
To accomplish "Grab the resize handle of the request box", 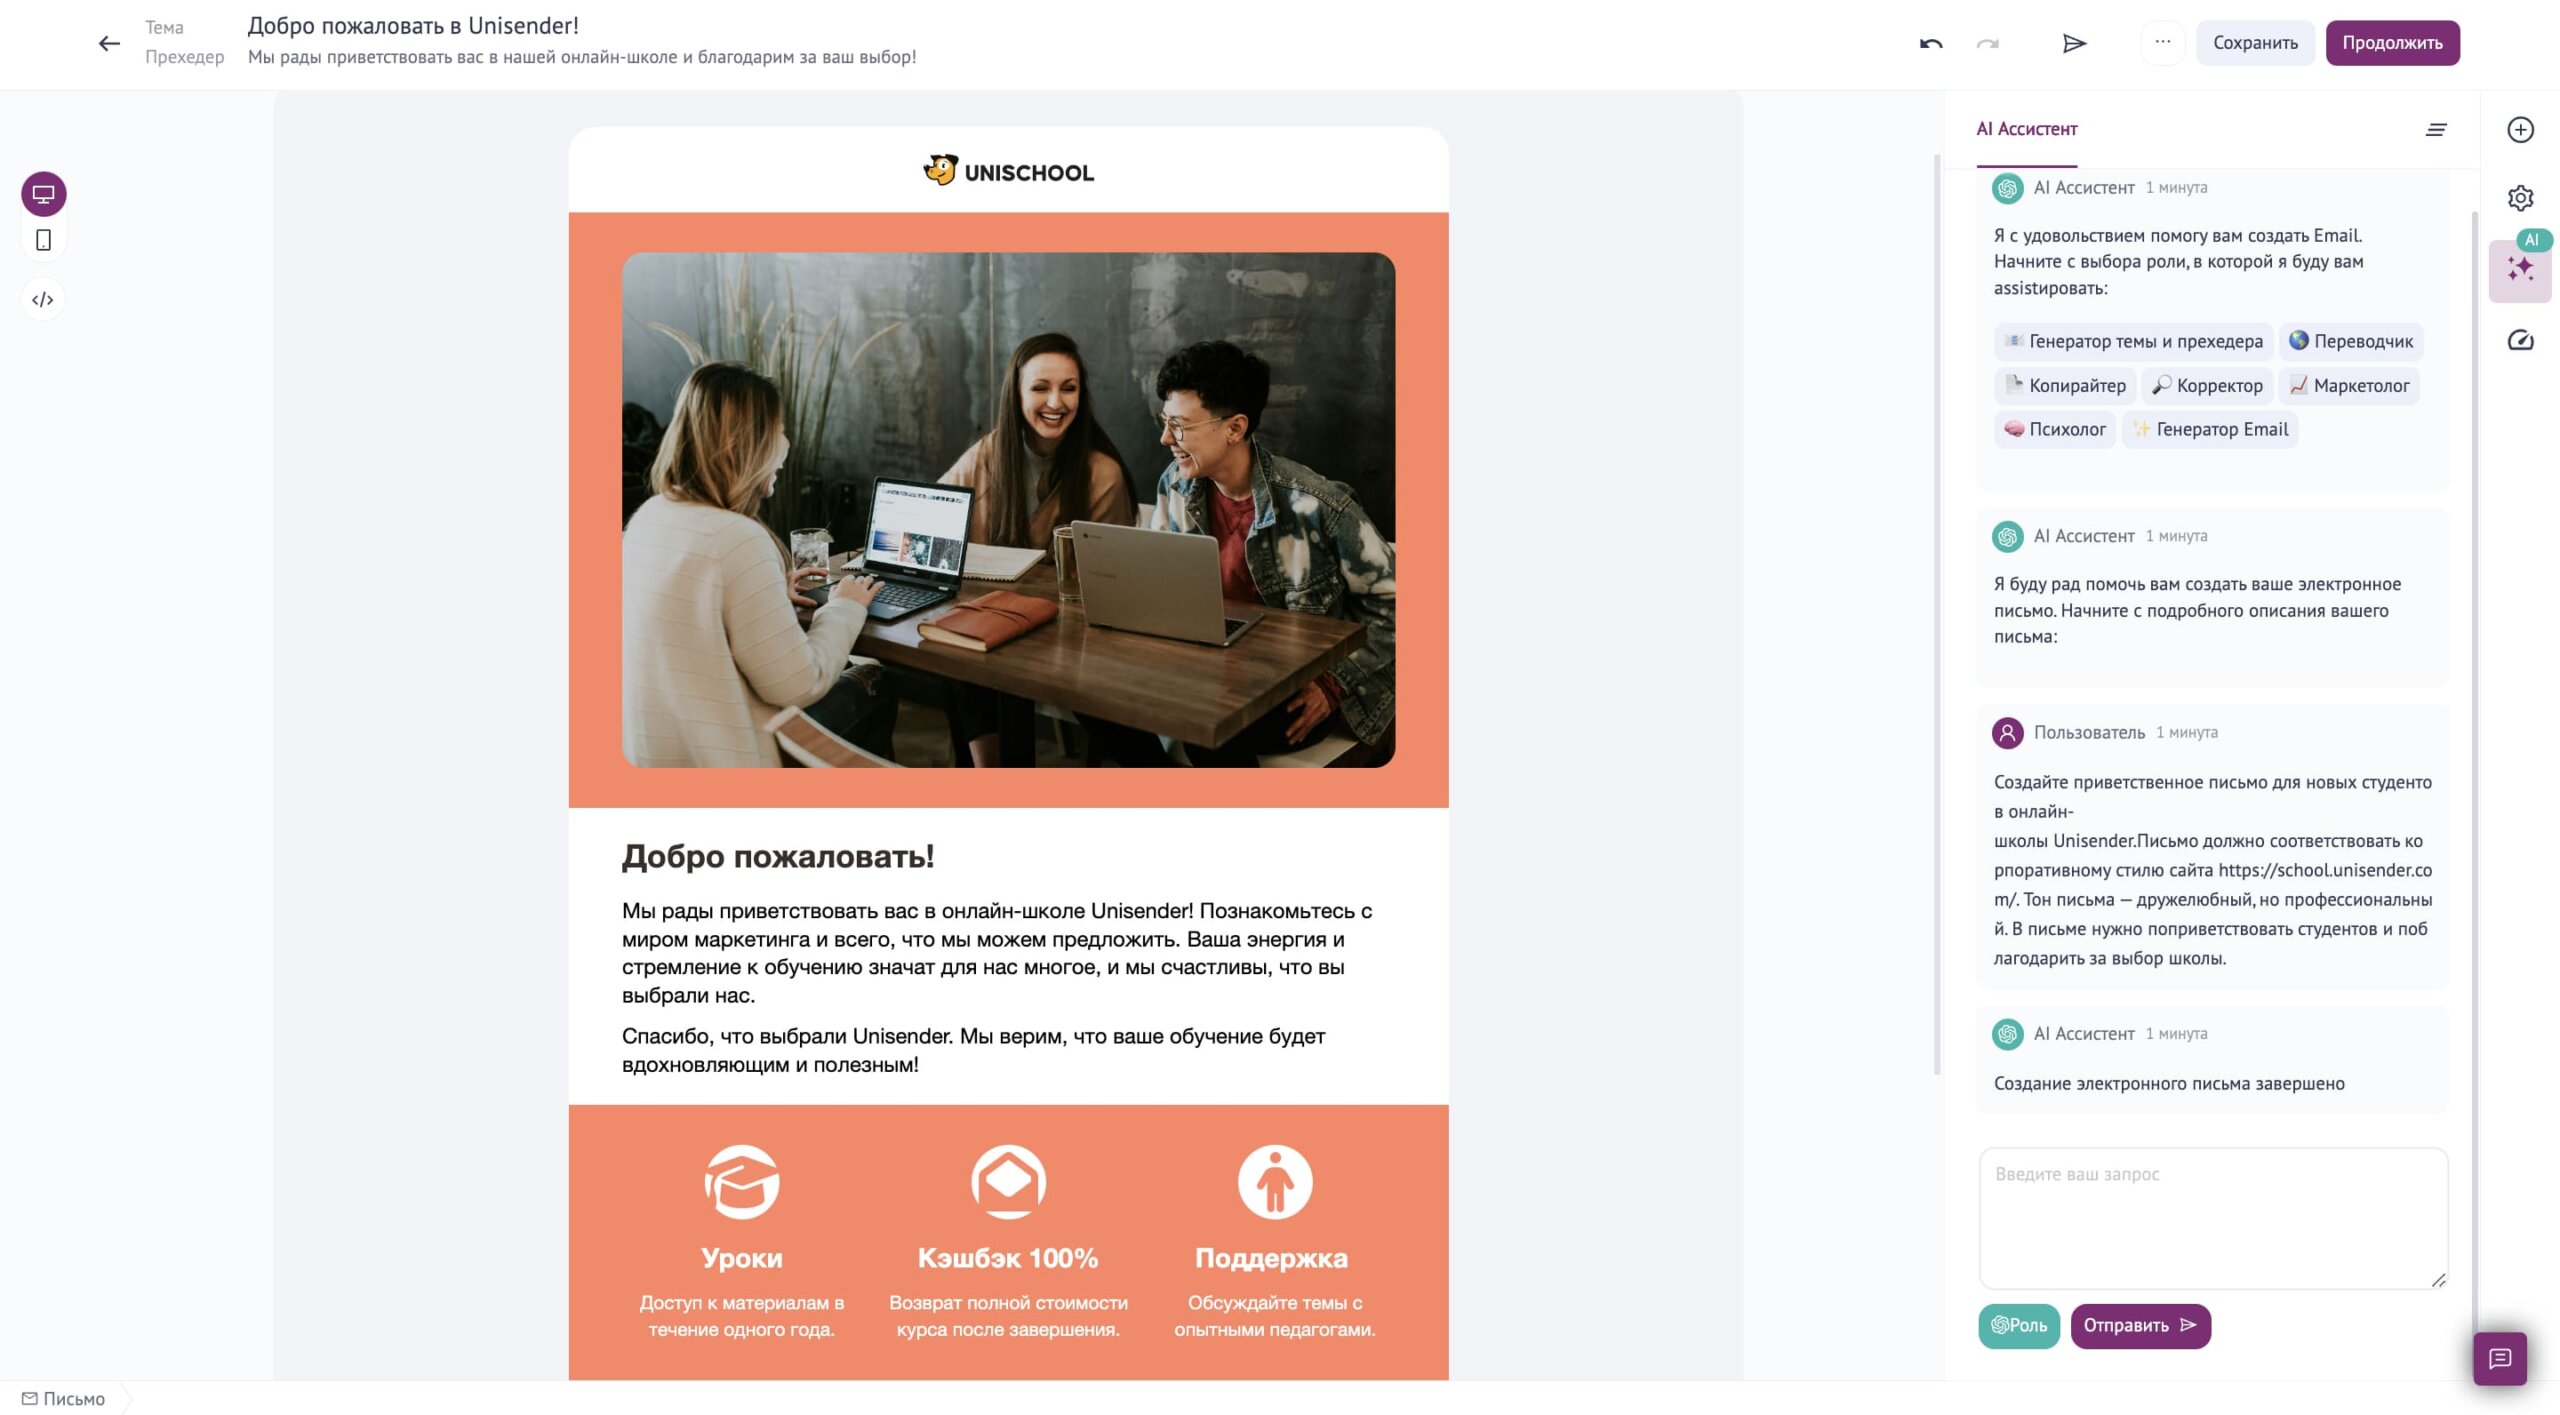I will (2438, 1280).
